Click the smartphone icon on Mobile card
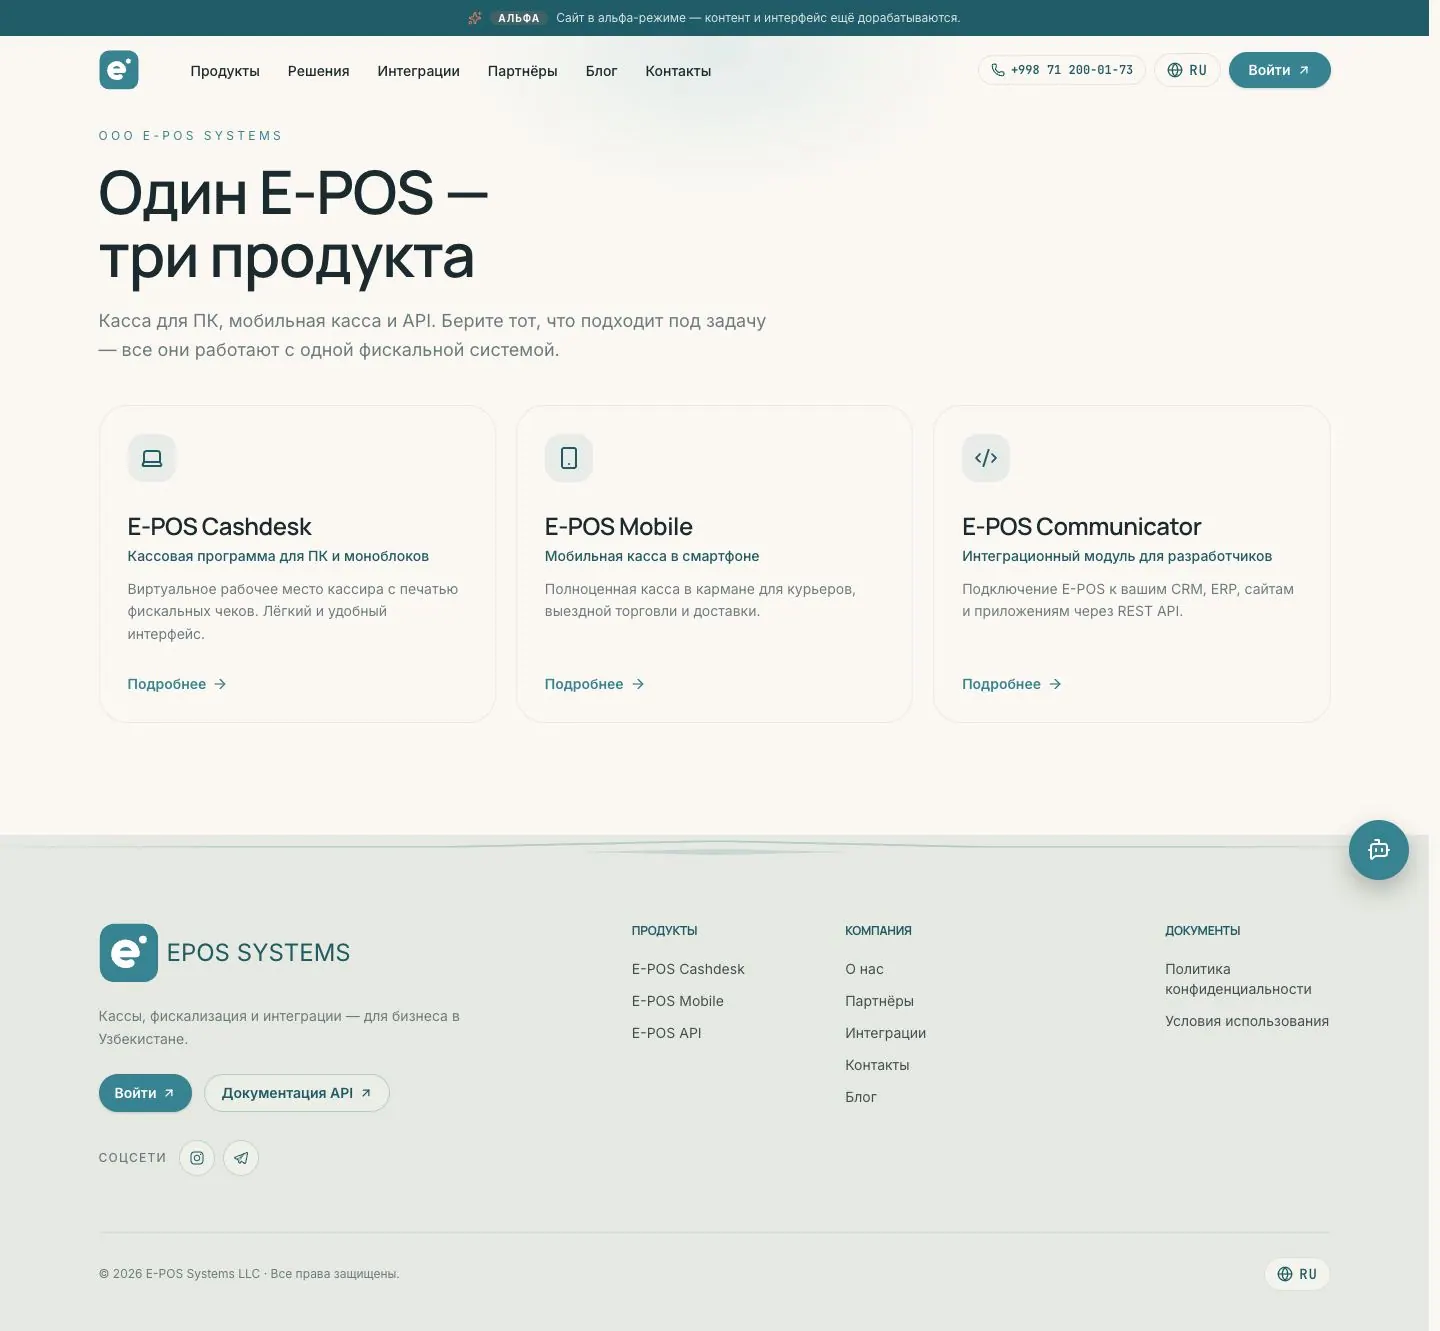This screenshot has height=1331, width=1440. [569, 458]
